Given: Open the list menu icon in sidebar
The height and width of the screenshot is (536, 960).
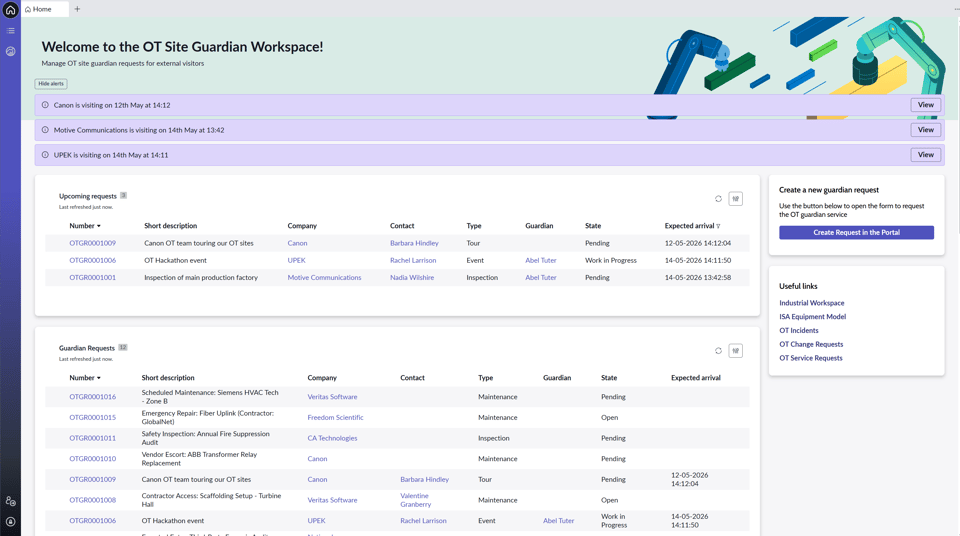Looking at the screenshot, I should pos(10,31).
